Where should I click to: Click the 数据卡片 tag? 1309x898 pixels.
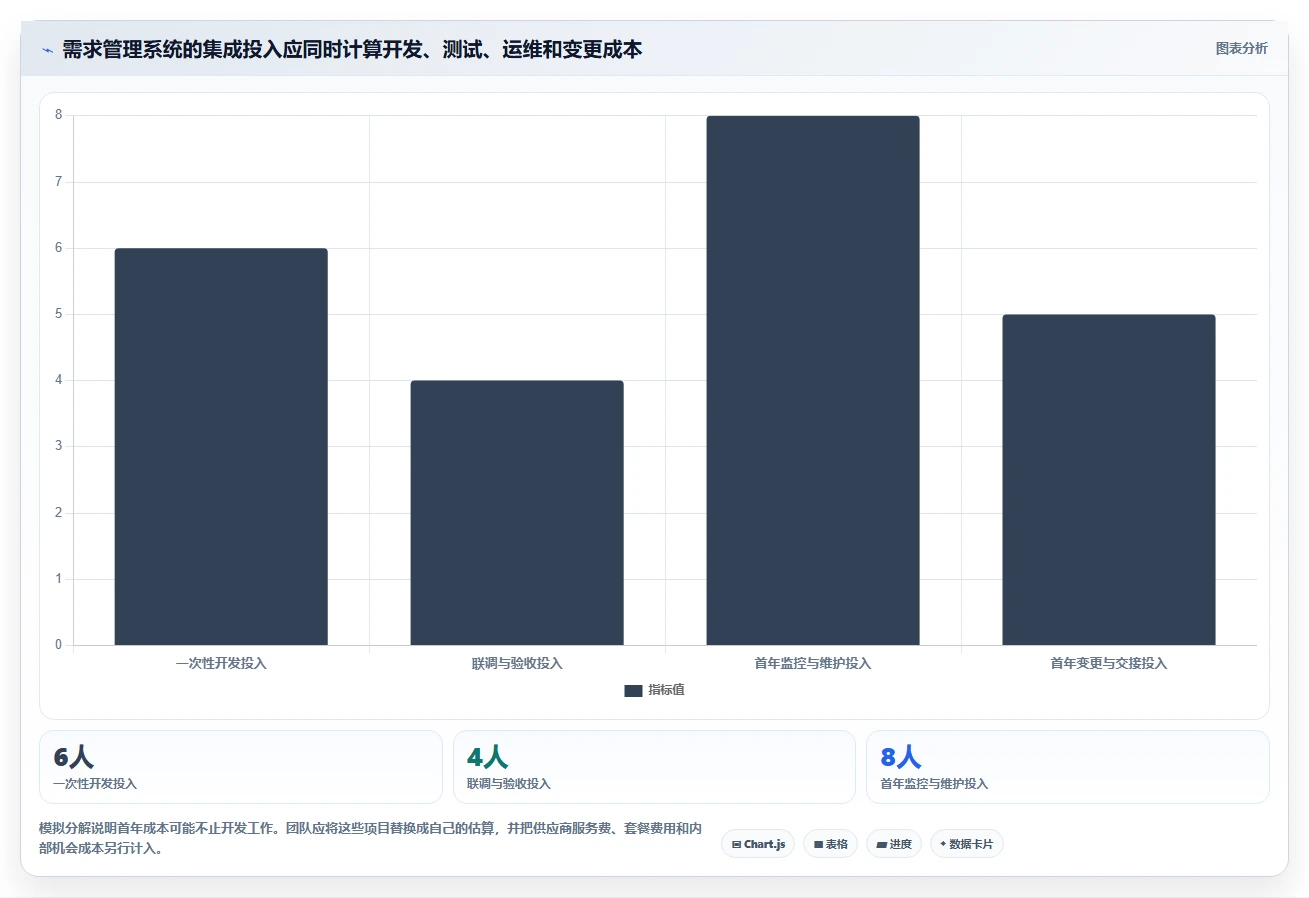(967, 844)
